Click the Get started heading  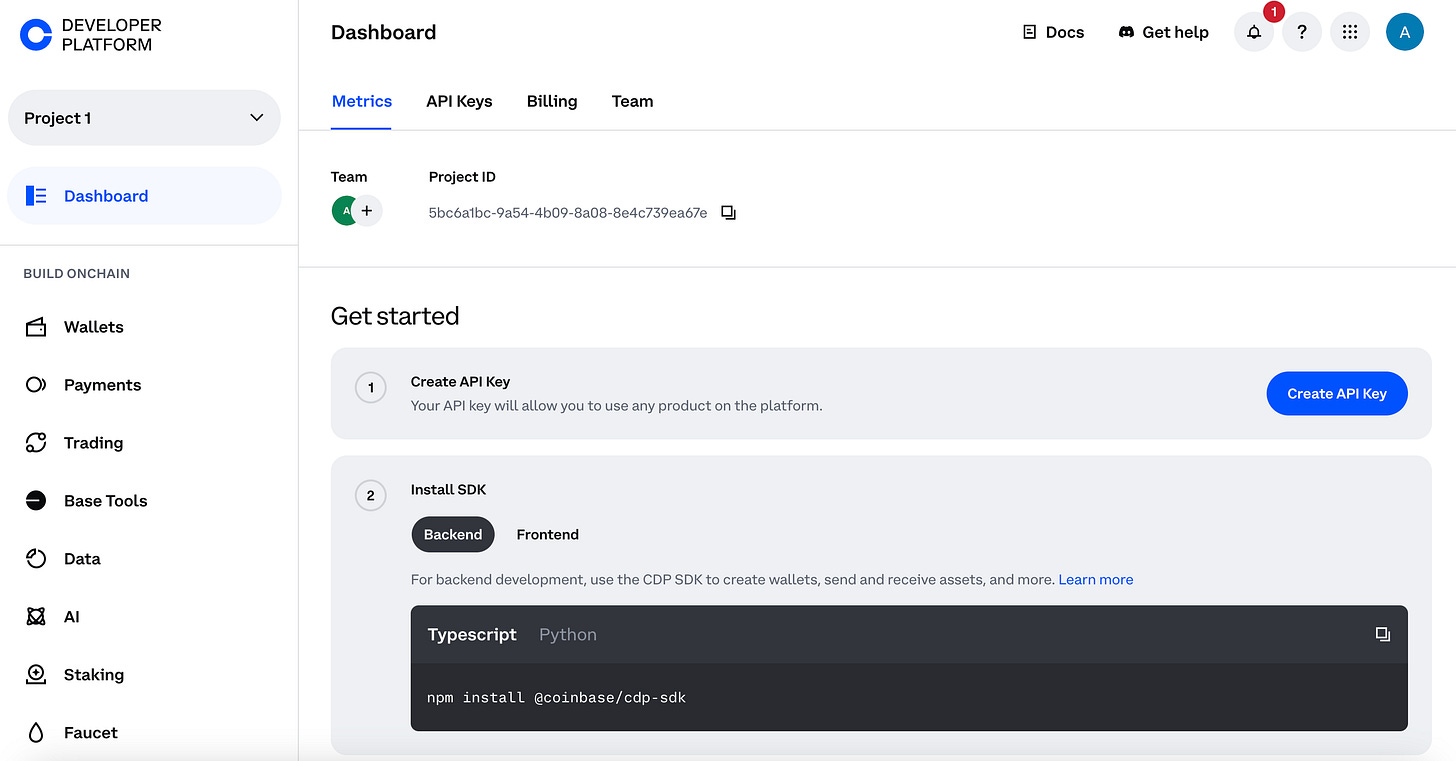coord(395,316)
